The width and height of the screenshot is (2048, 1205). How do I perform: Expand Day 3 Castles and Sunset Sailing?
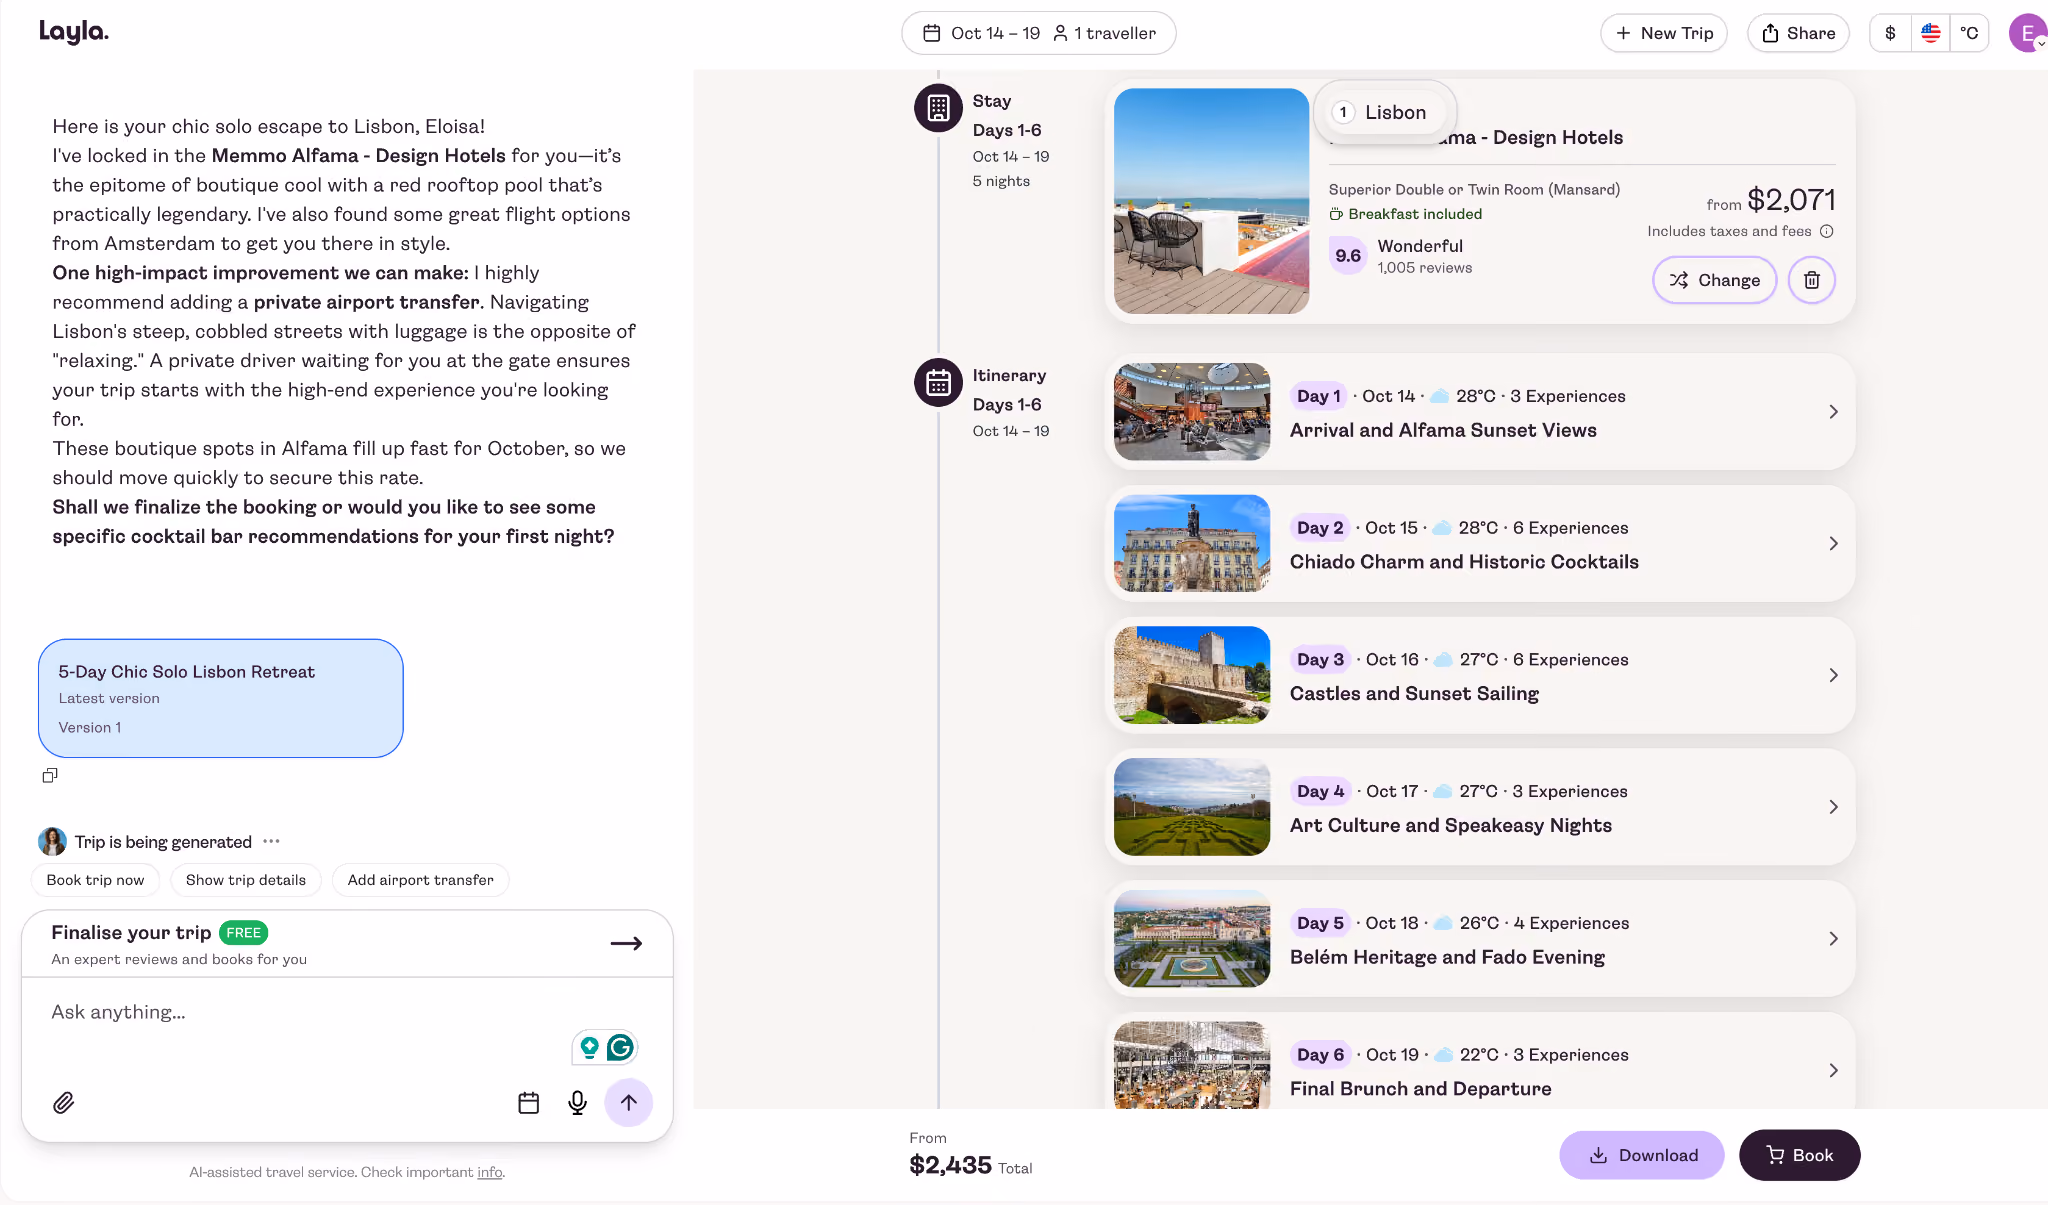[1480, 675]
